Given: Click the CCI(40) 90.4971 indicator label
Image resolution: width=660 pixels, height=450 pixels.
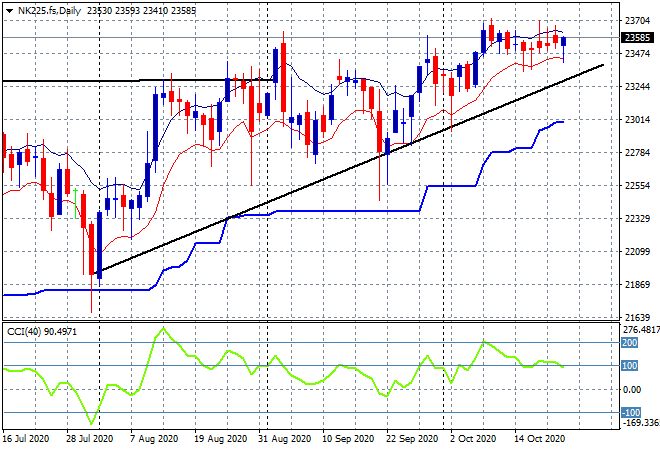Looking at the screenshot, I should 42,332.
